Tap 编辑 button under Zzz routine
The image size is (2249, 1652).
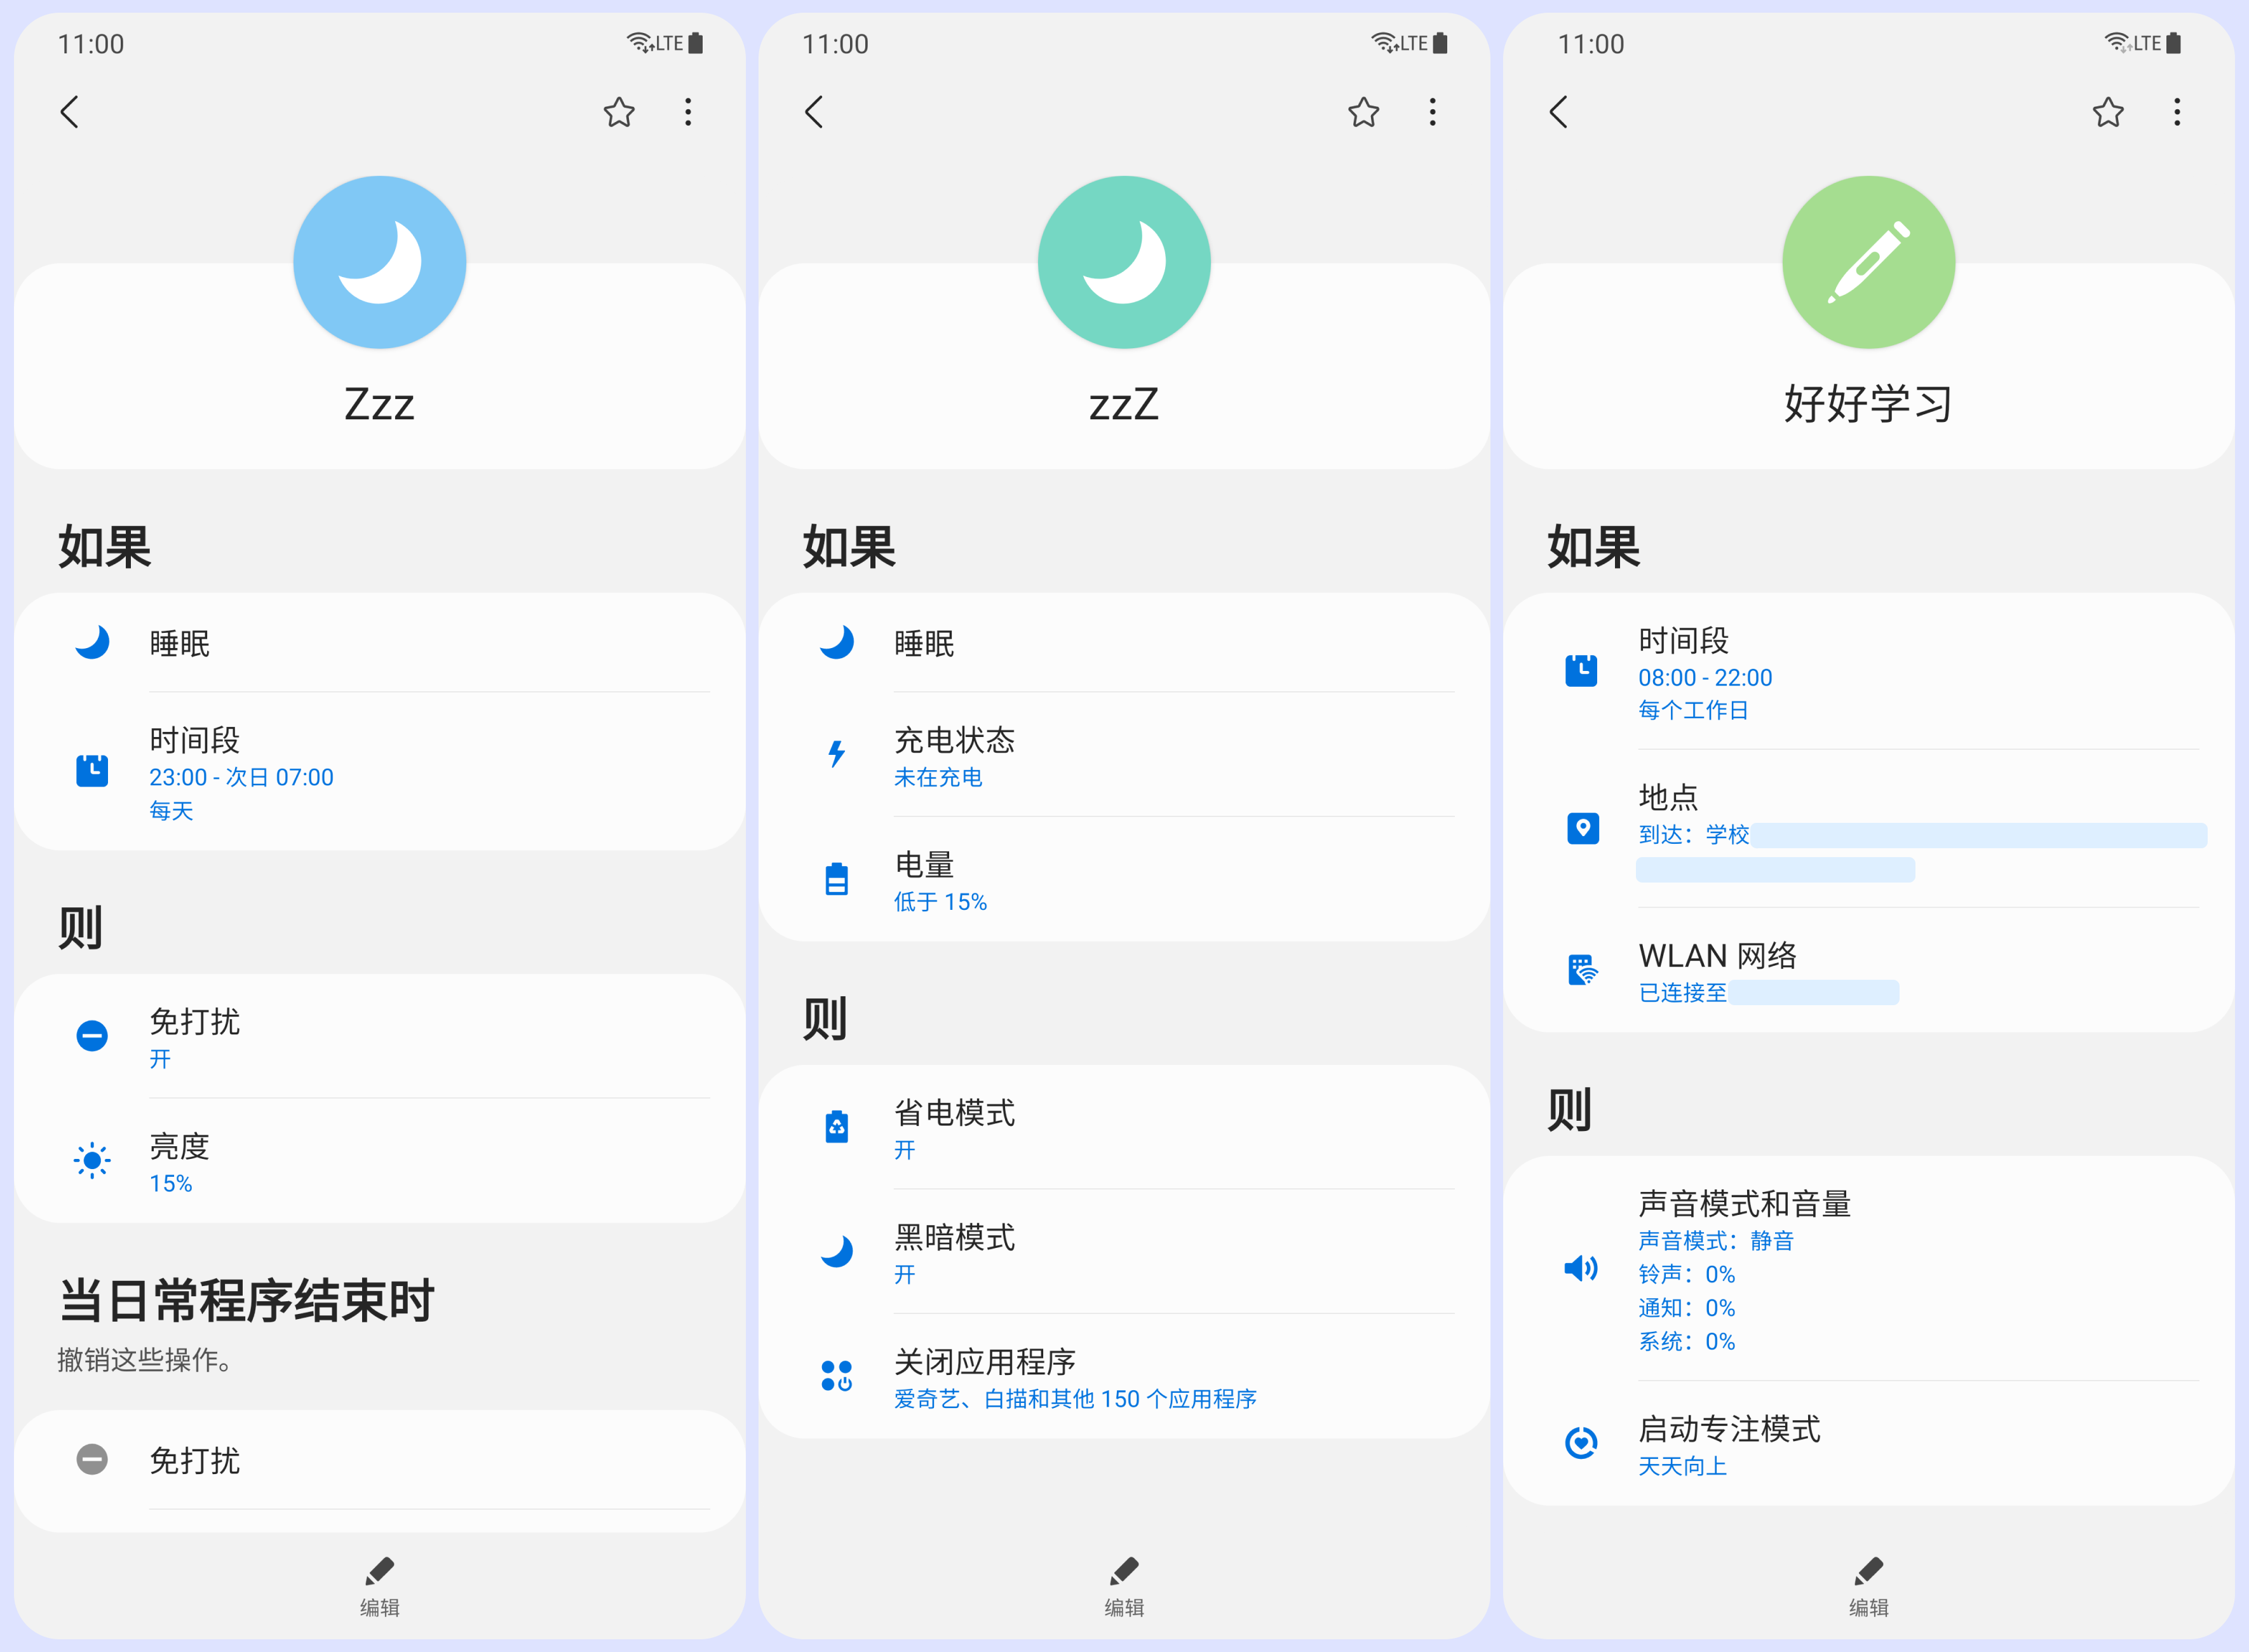point(379,1586)
